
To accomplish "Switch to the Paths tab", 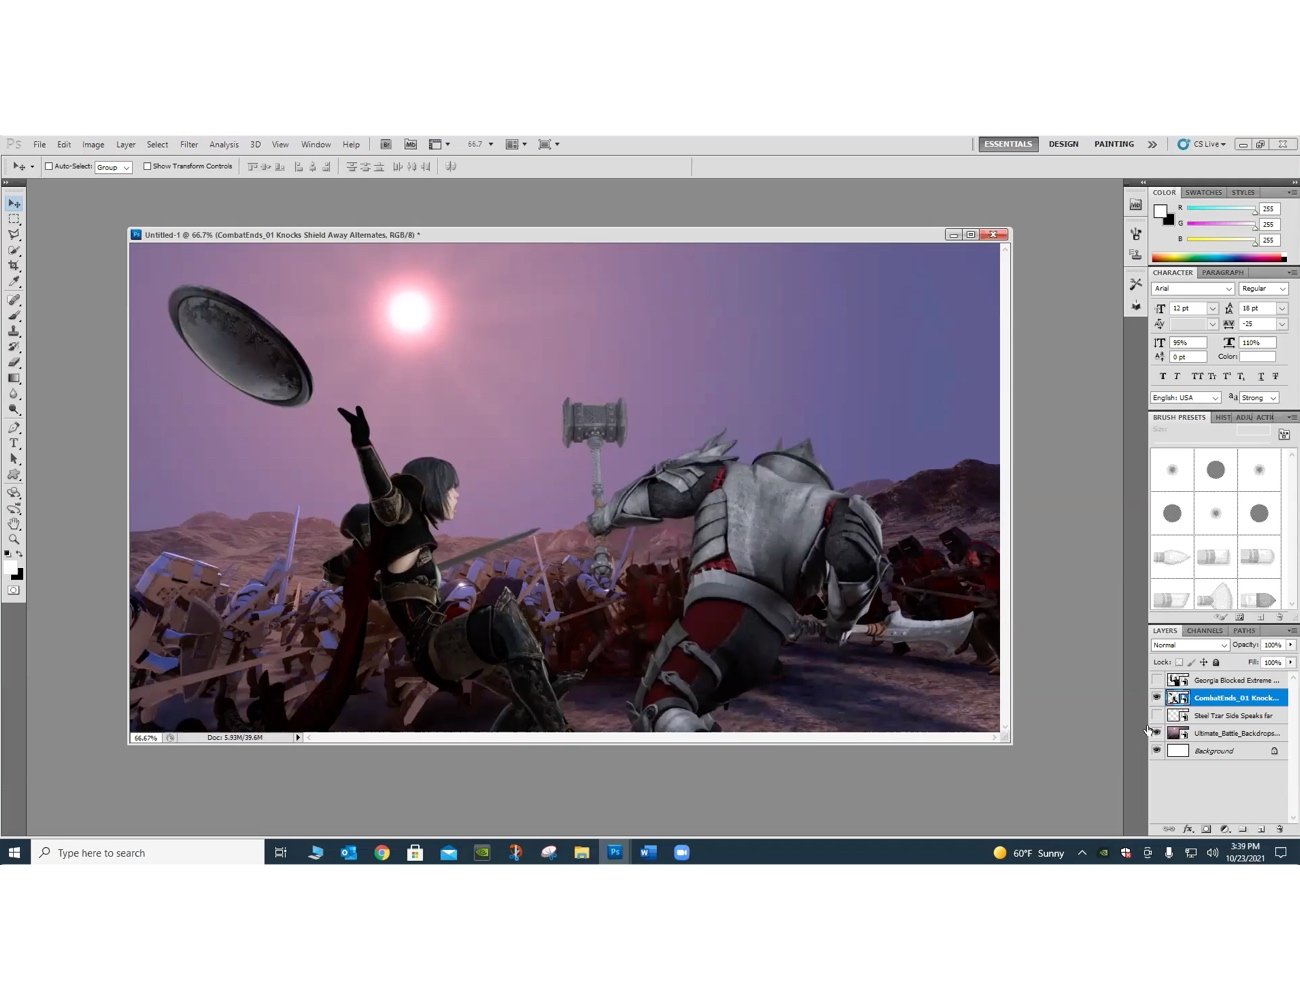I will [x=1244, y=631].
